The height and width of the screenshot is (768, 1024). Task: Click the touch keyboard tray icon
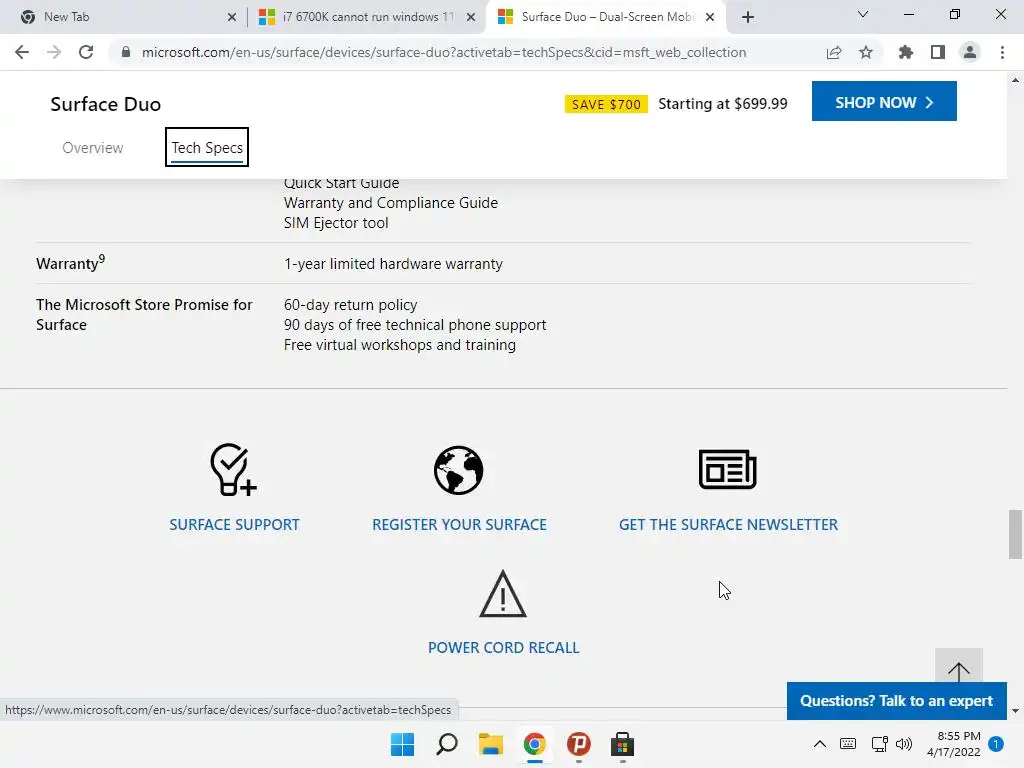(x=848, y=744)
